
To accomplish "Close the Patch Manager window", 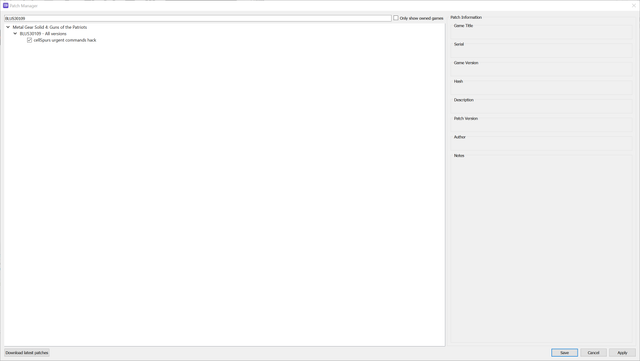I will point(633,6).
